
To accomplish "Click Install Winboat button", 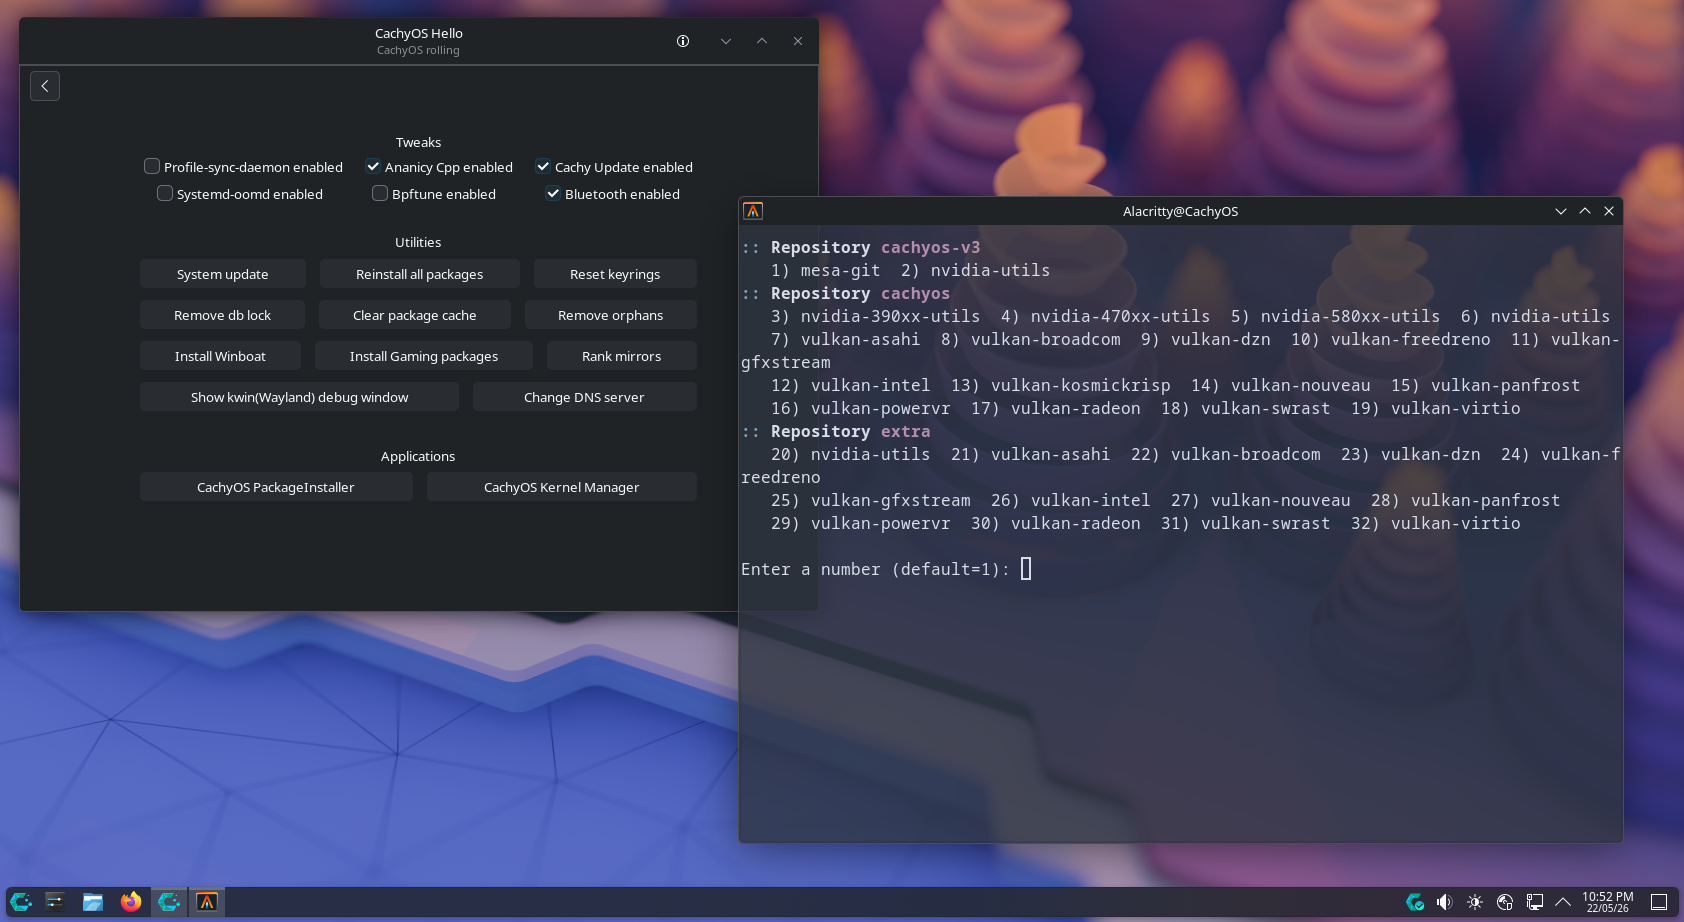I will coord(220,356).
